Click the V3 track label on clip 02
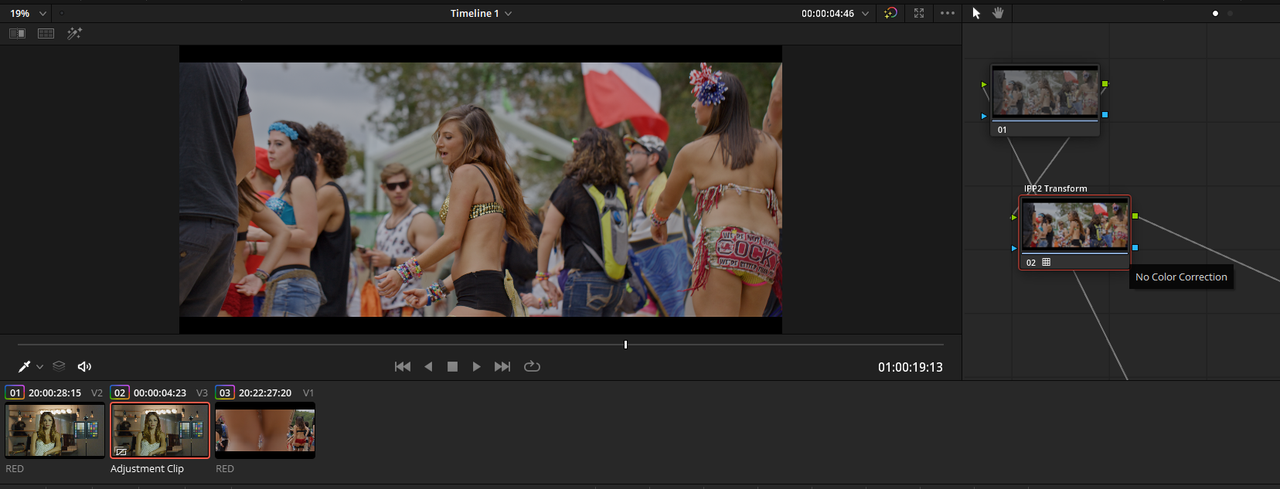Viewport: 1280px width, 489px height. pos(202,393)
